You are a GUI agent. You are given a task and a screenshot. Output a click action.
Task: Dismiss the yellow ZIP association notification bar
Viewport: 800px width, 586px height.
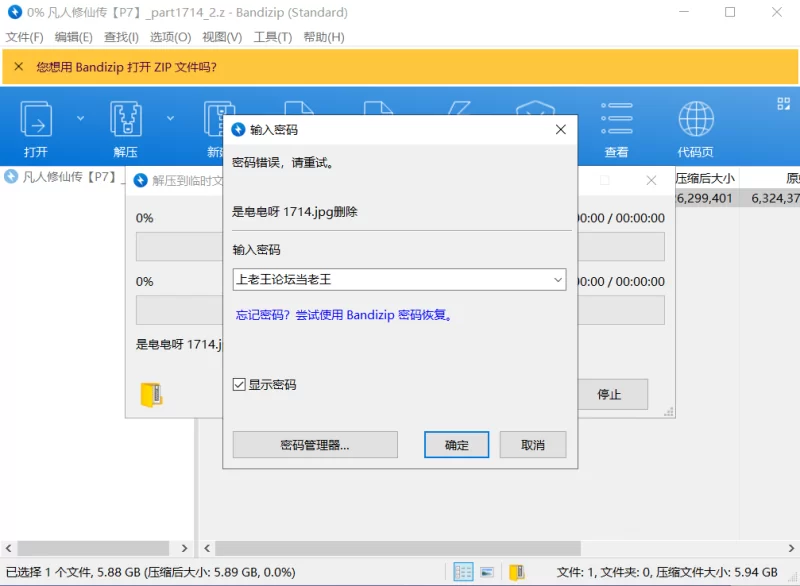(18, 67)
